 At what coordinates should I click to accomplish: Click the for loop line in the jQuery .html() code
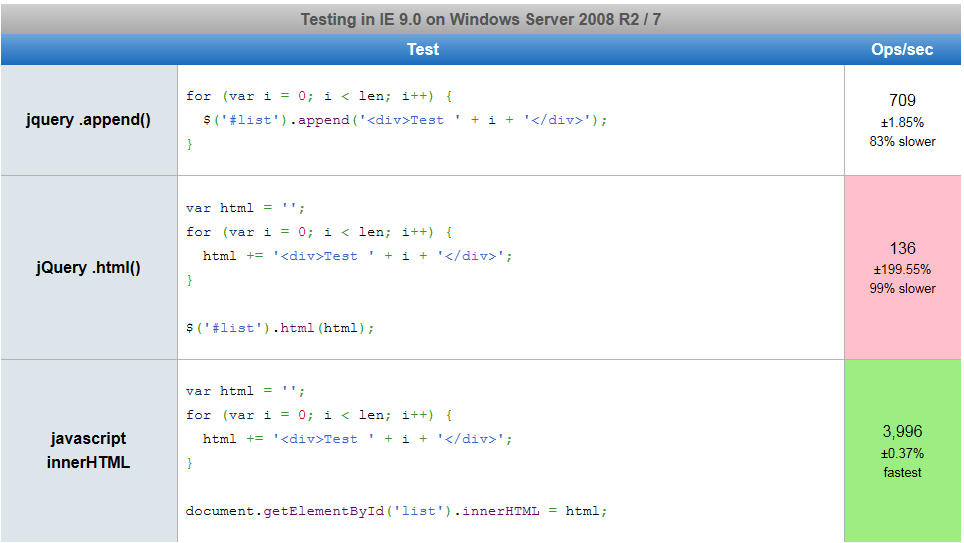319,232
